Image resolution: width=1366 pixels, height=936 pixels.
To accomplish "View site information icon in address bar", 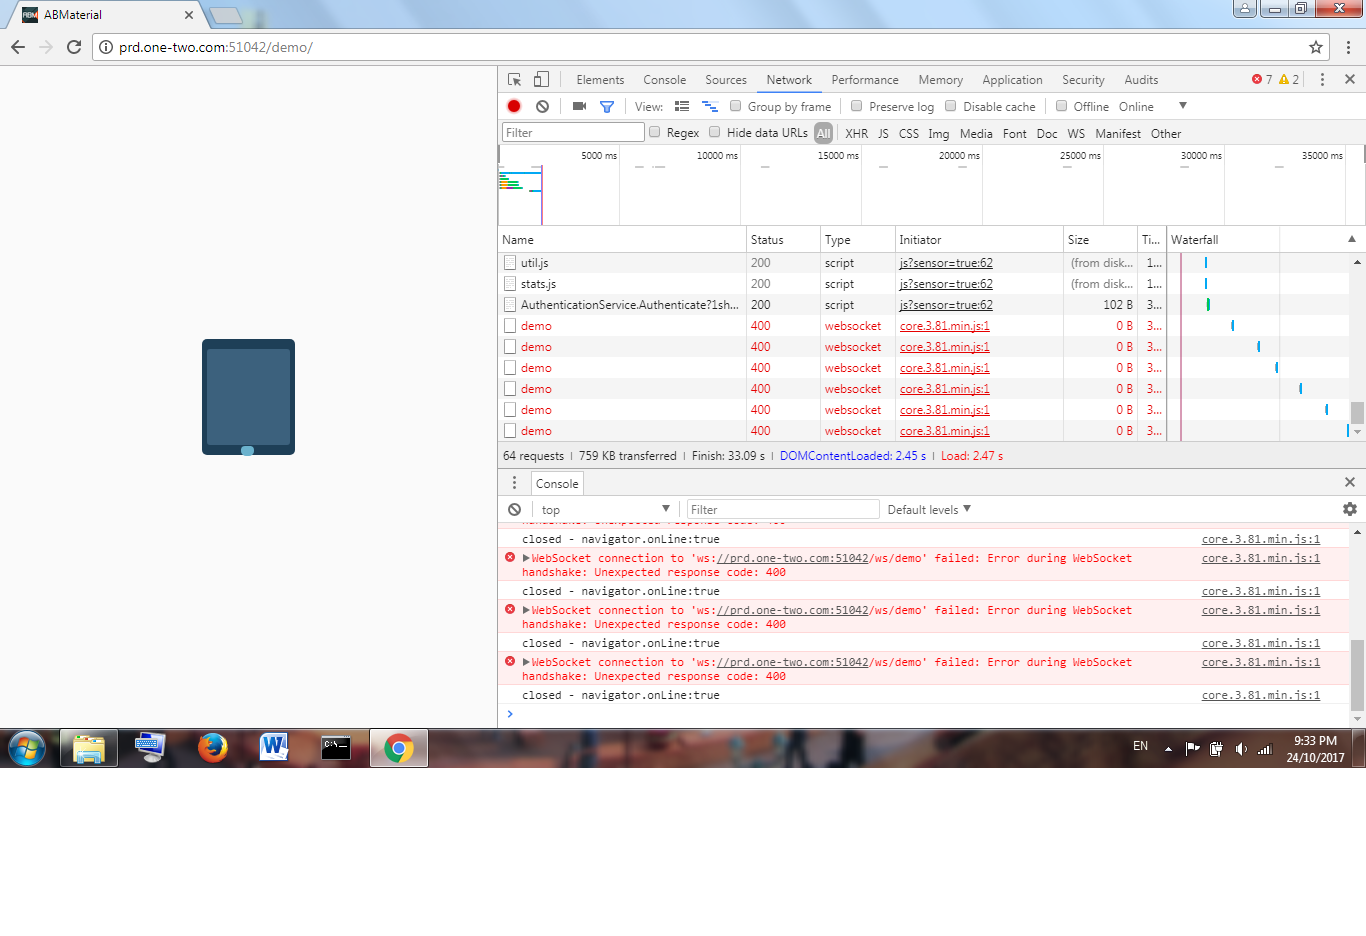I will click(x=106, y=47).
